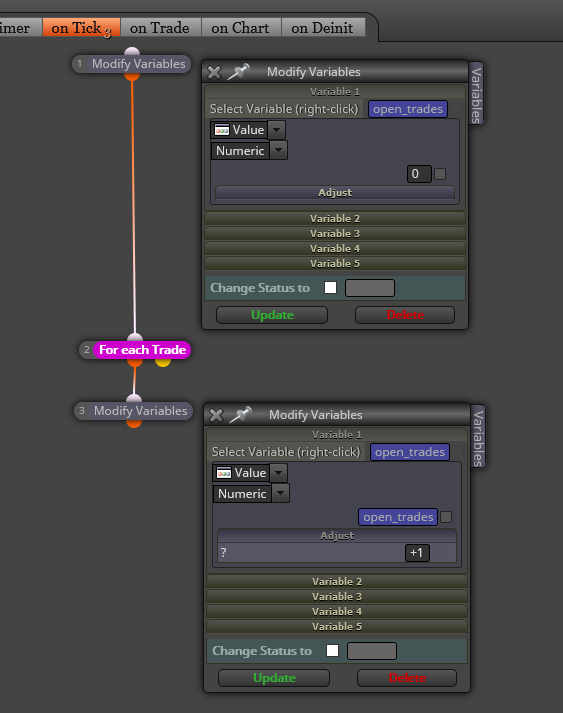Select block 3 Modify Variables node

coord(133,411)
